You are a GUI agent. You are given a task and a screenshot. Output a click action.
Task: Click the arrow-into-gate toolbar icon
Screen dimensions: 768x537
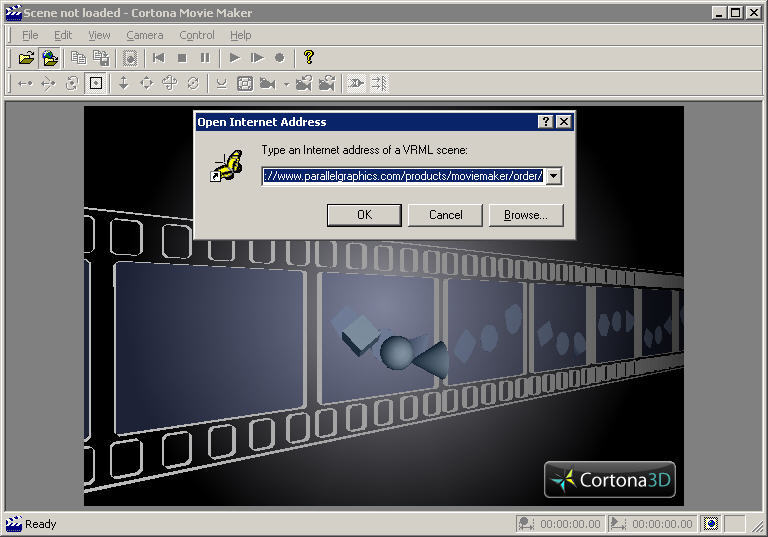(356, 84)
